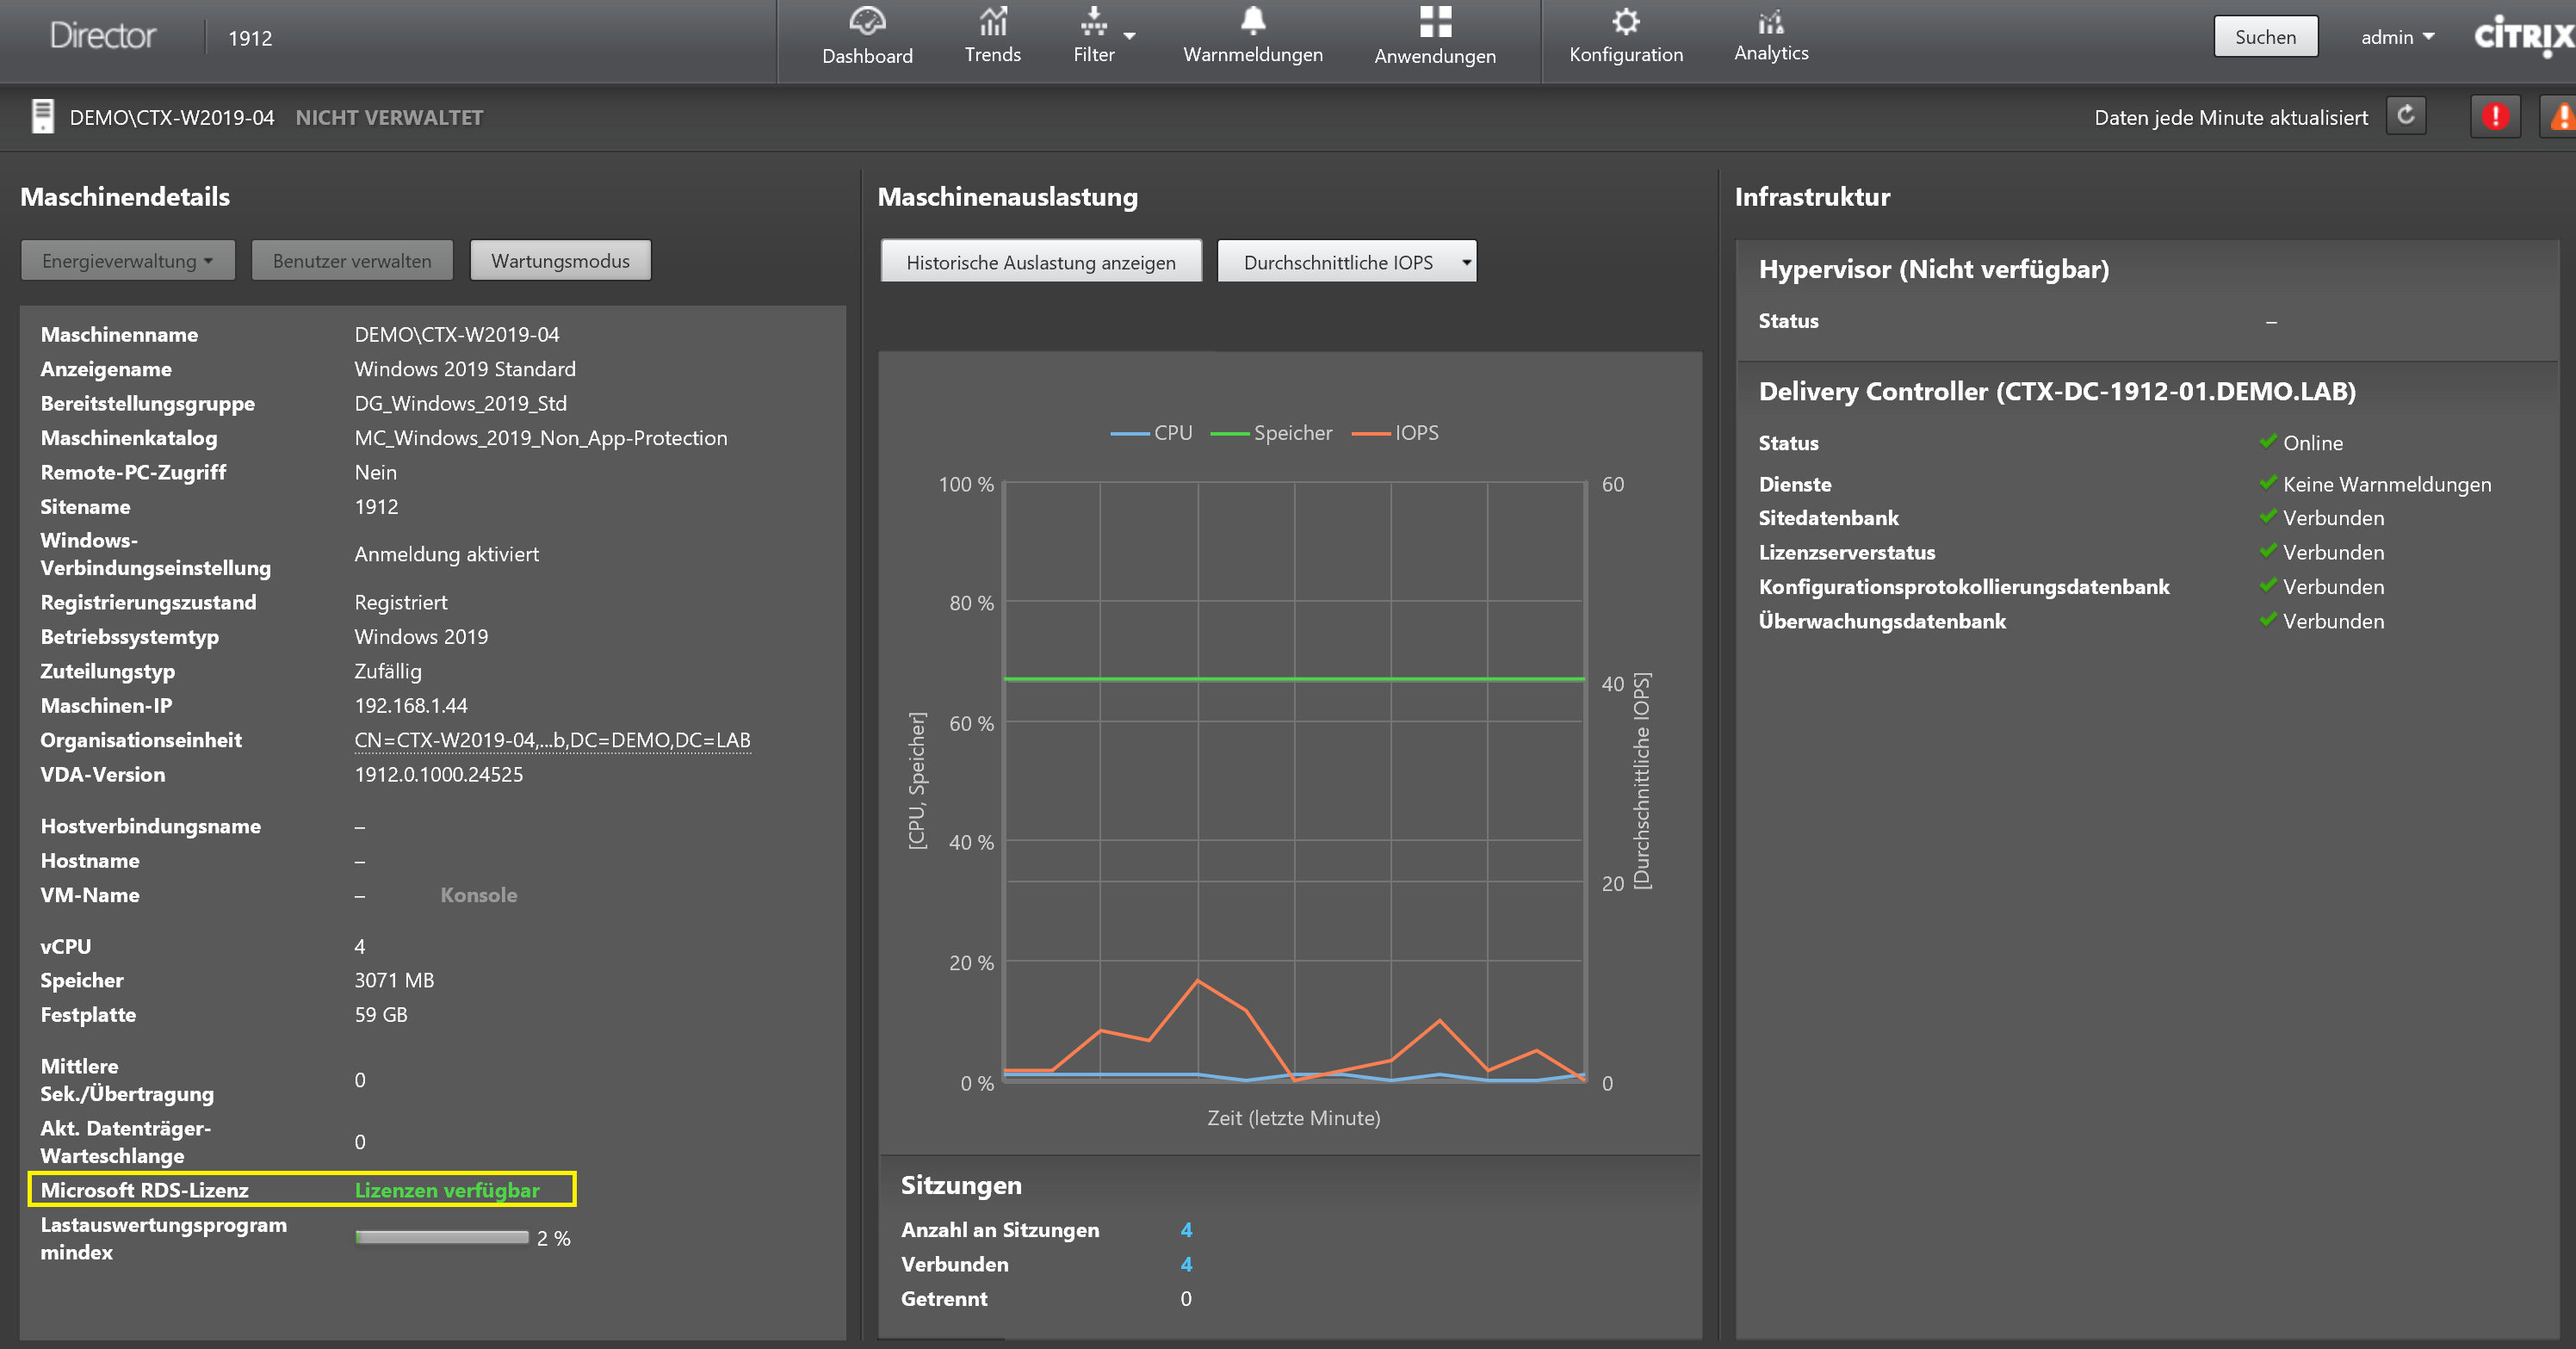
Task: Open the Durchschnittliche IOPS dropdown
Action: 1346,262
